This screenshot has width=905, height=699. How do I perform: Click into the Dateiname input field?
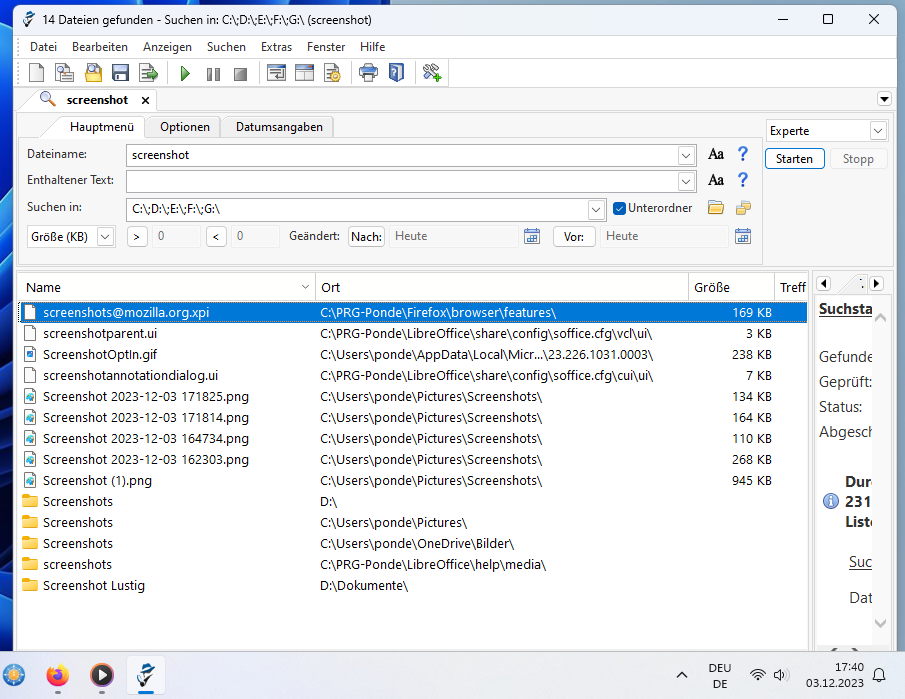pos(402,155)
